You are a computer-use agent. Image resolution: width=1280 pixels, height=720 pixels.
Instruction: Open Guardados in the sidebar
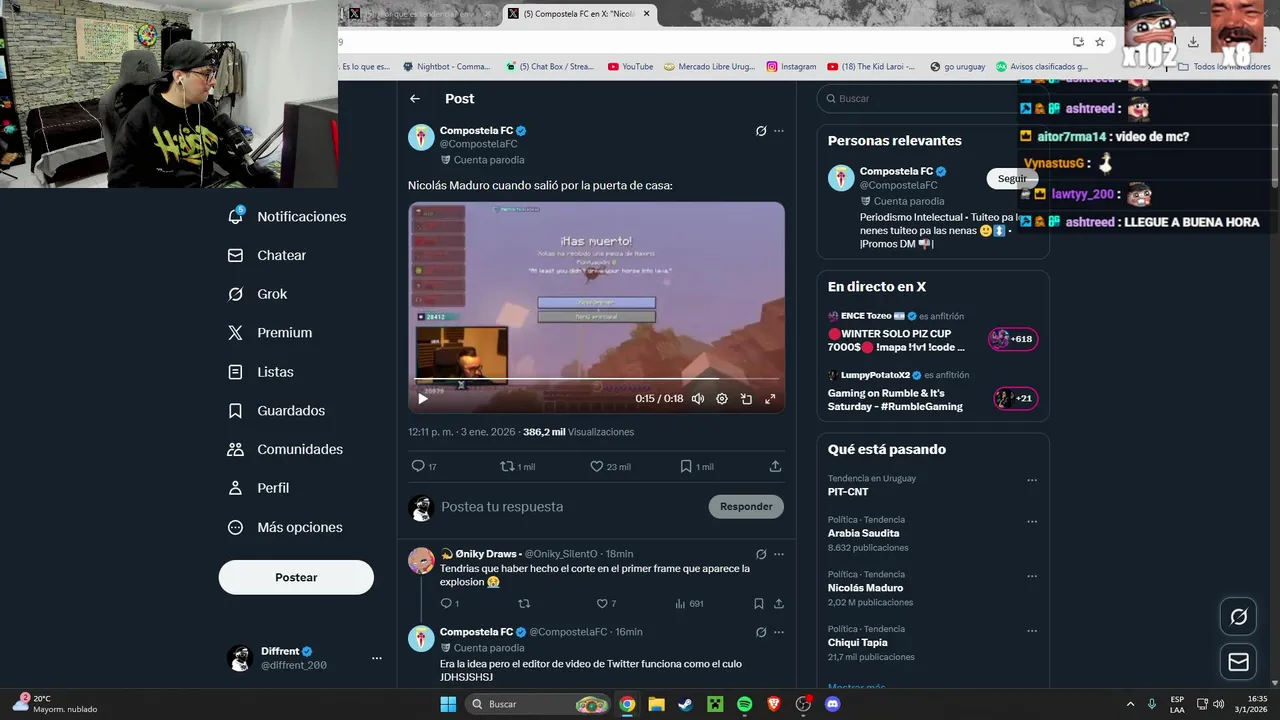click(276, 411)
